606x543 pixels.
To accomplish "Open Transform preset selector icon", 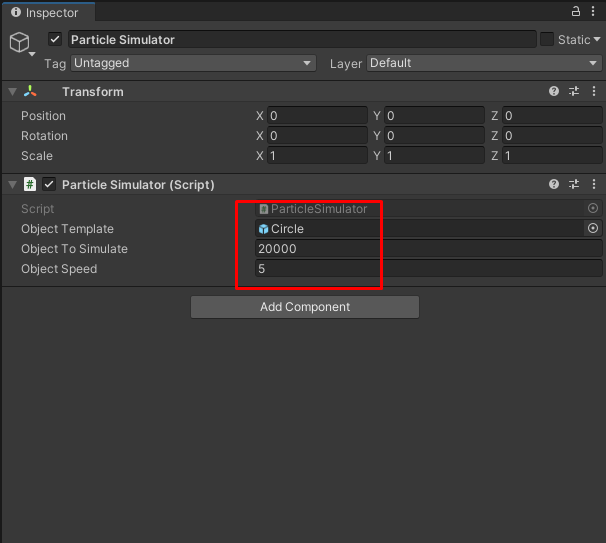I will (574, 91).
